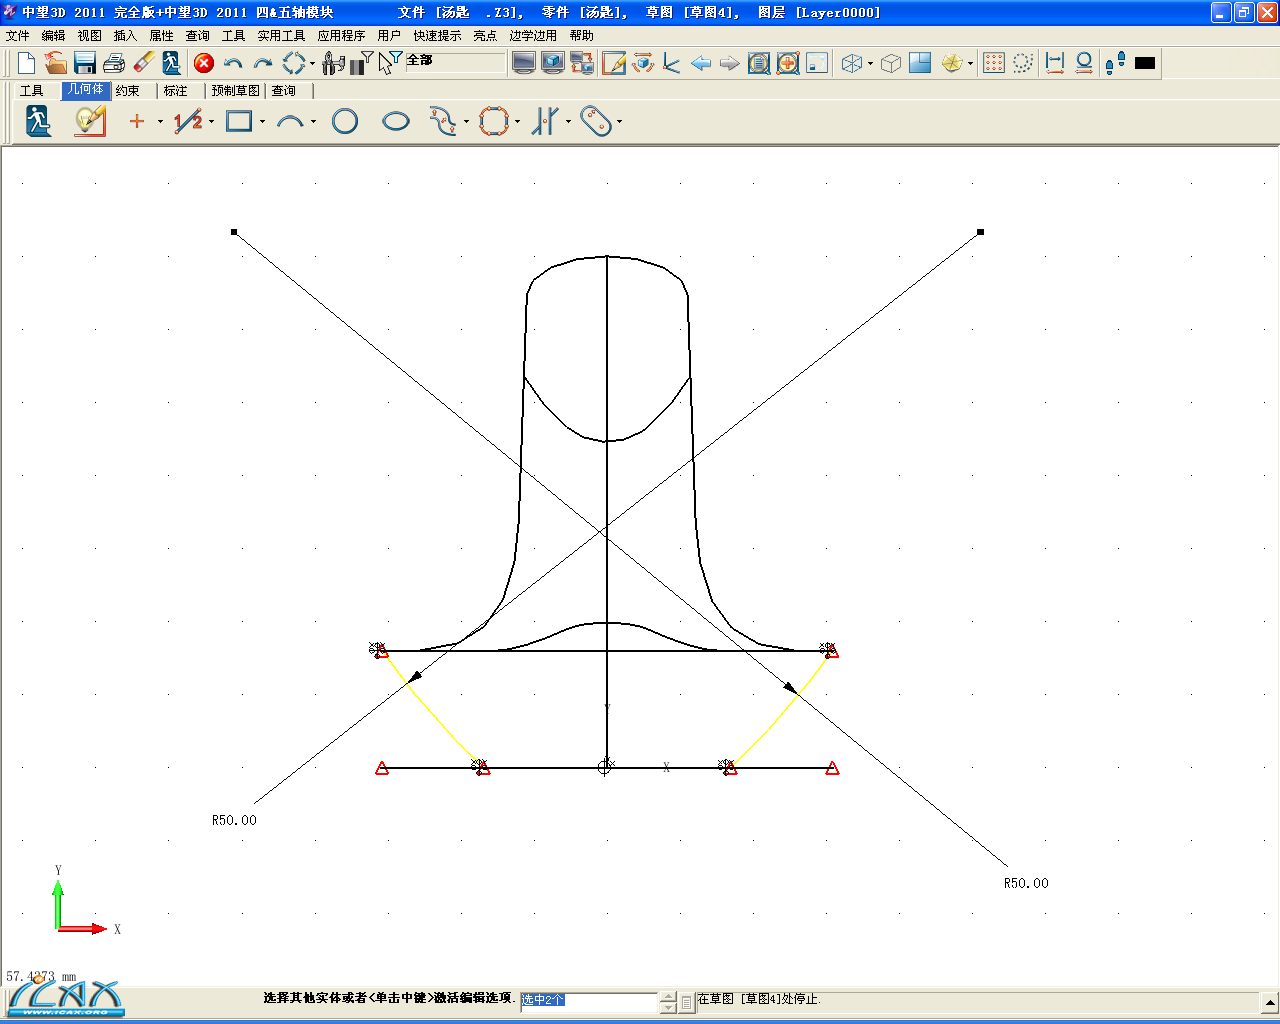The image size is (1280, 1024).
Task: Click the exit sketch running-man icon
Action: (38, 122)
